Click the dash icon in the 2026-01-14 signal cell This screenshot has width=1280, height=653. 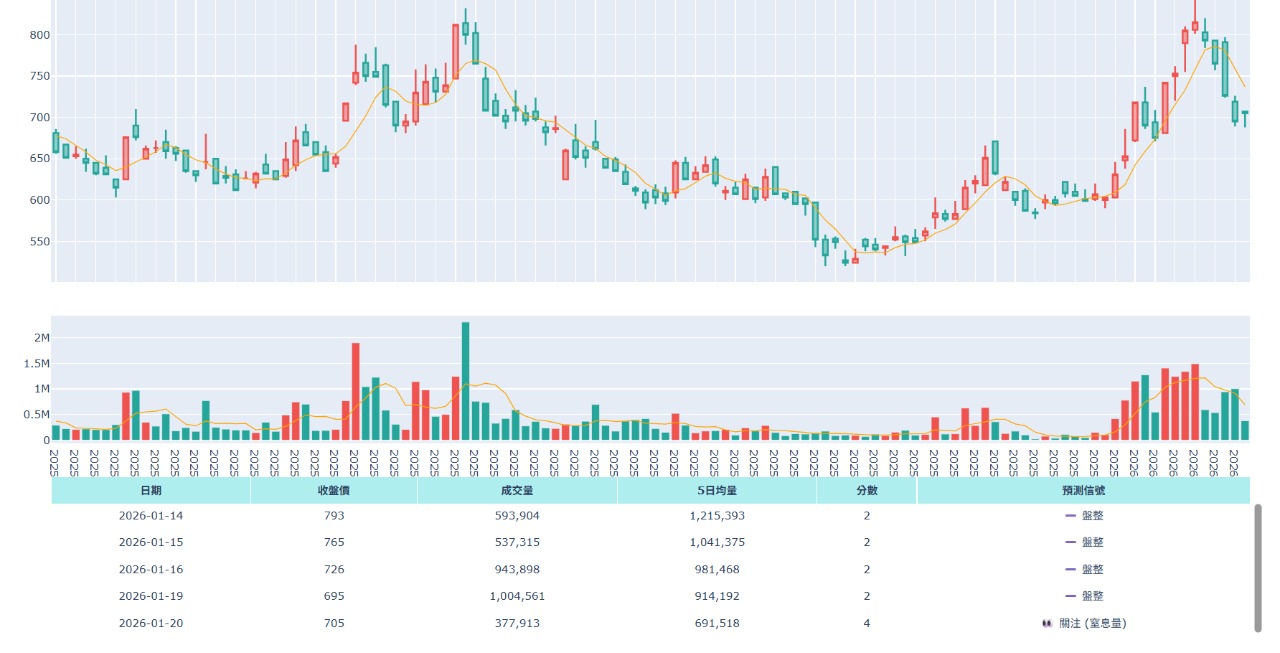coord(1070,516)
